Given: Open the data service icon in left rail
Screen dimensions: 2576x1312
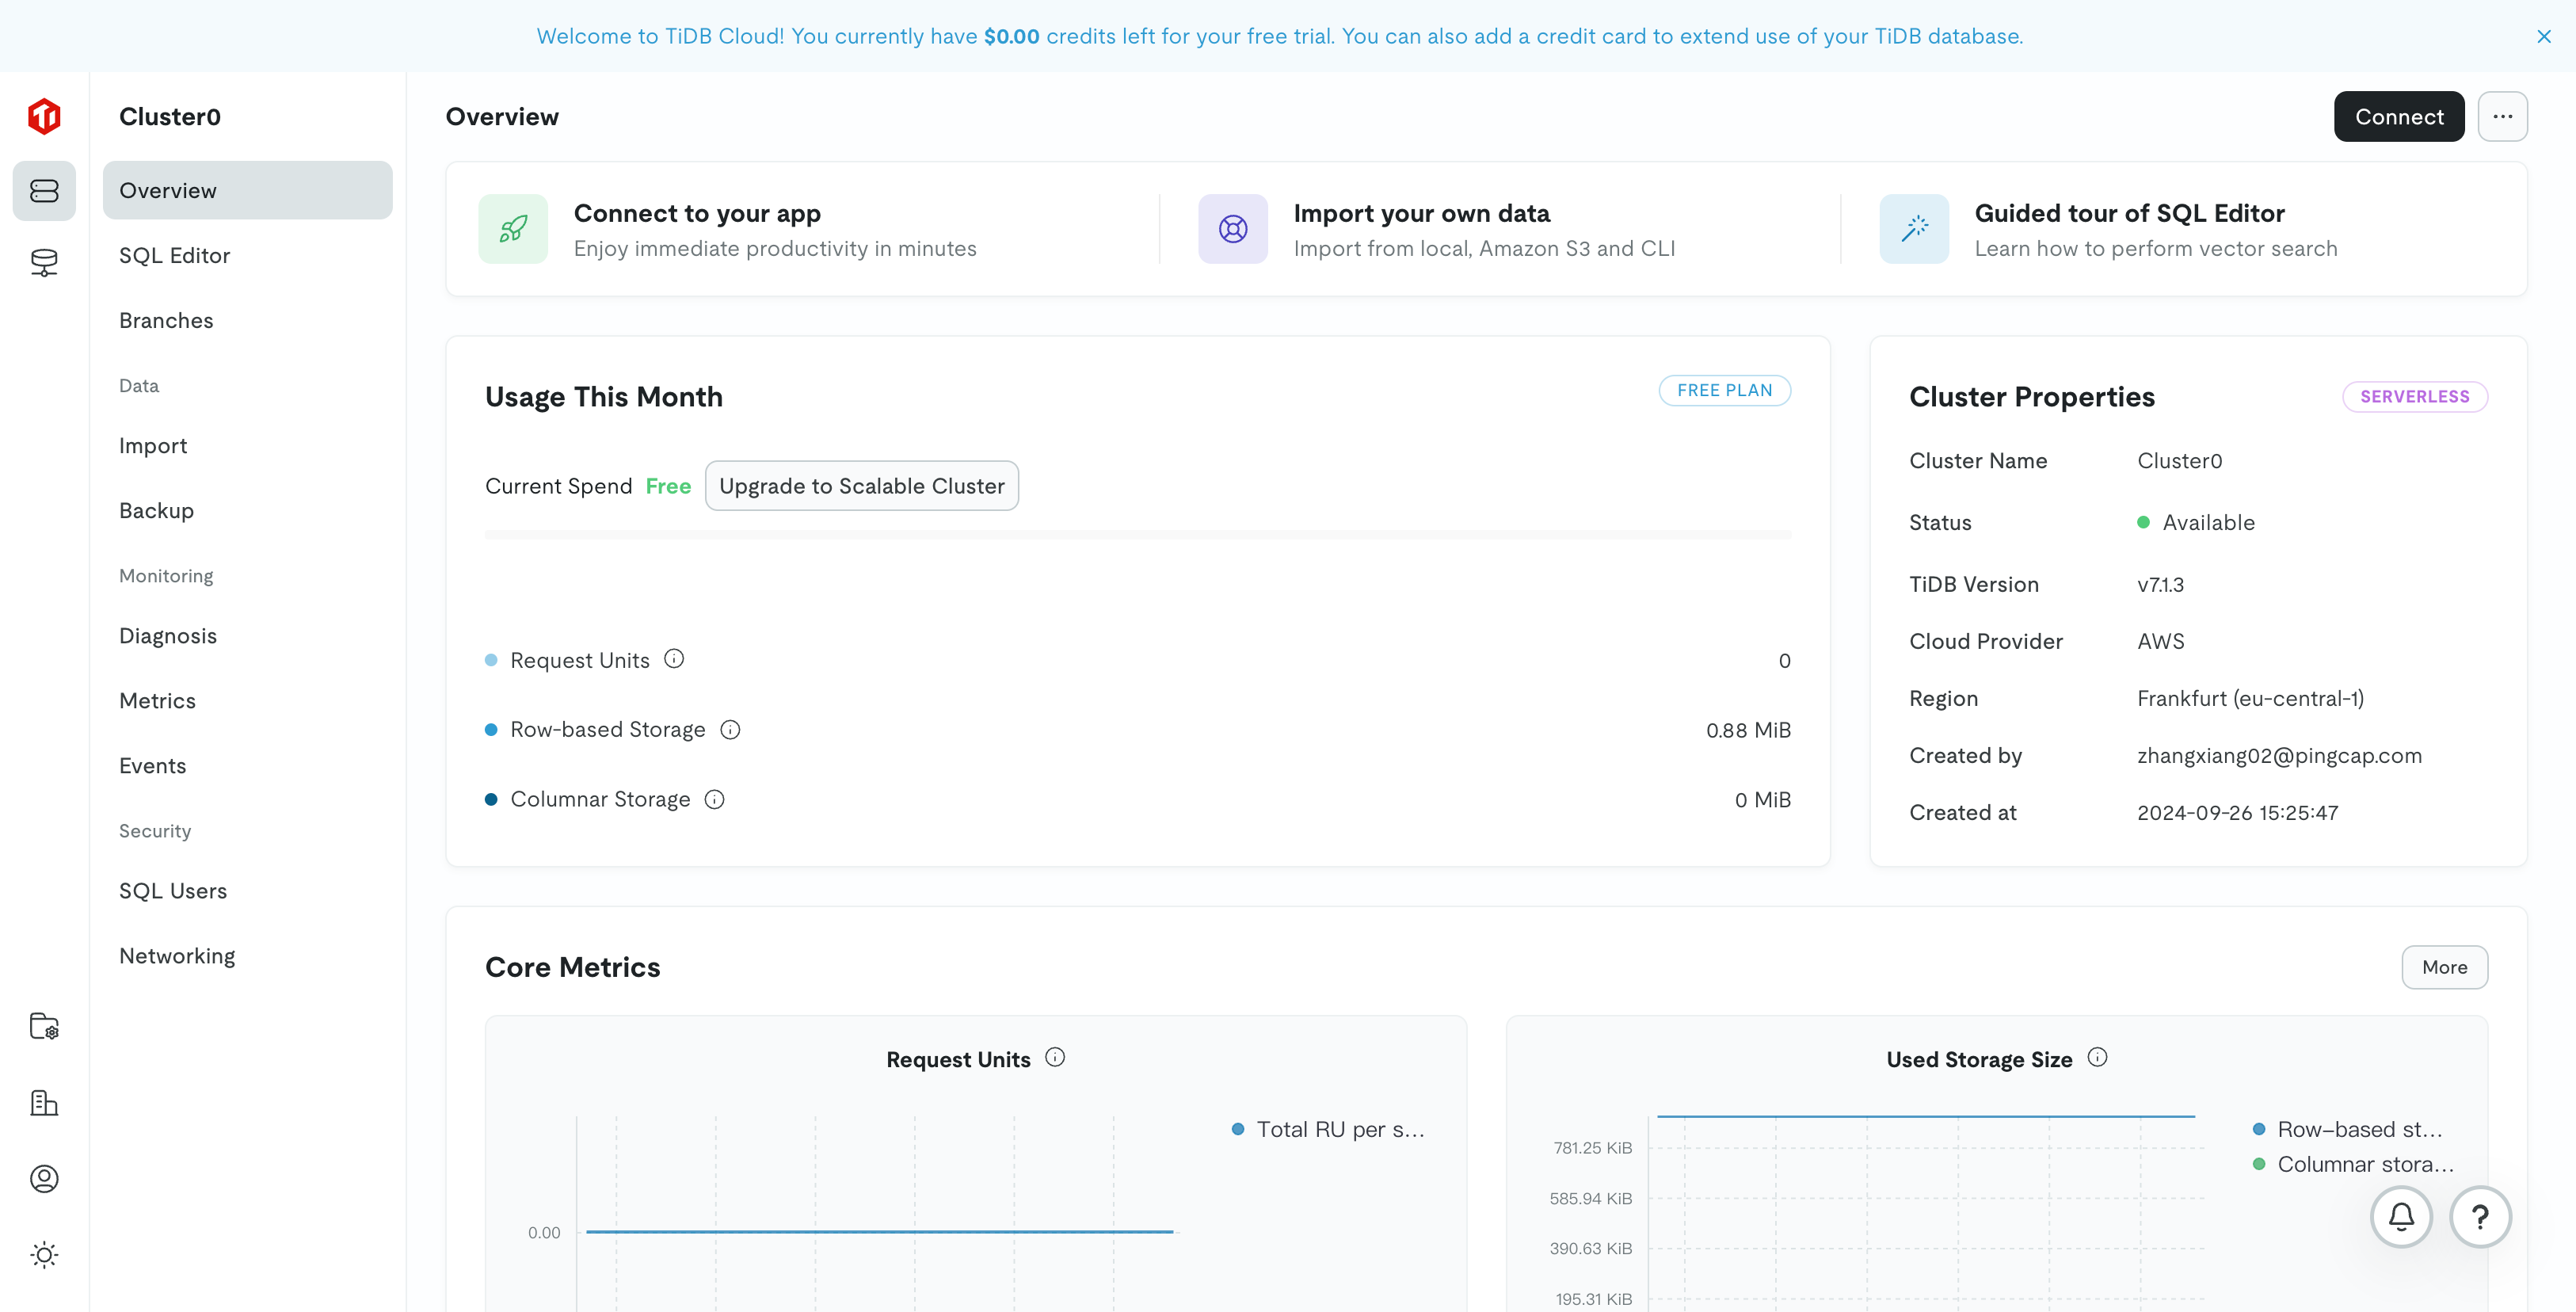Looking at the screenshot, I should click(x=44, y=262).
